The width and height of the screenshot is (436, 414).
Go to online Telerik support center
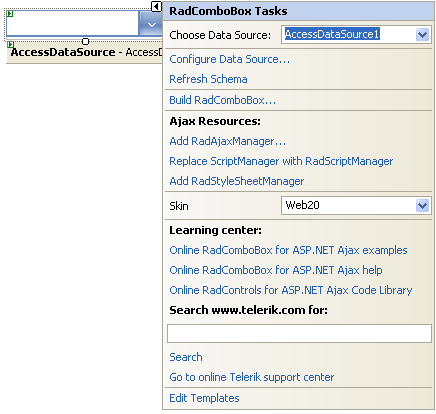(x=252, y=377)
